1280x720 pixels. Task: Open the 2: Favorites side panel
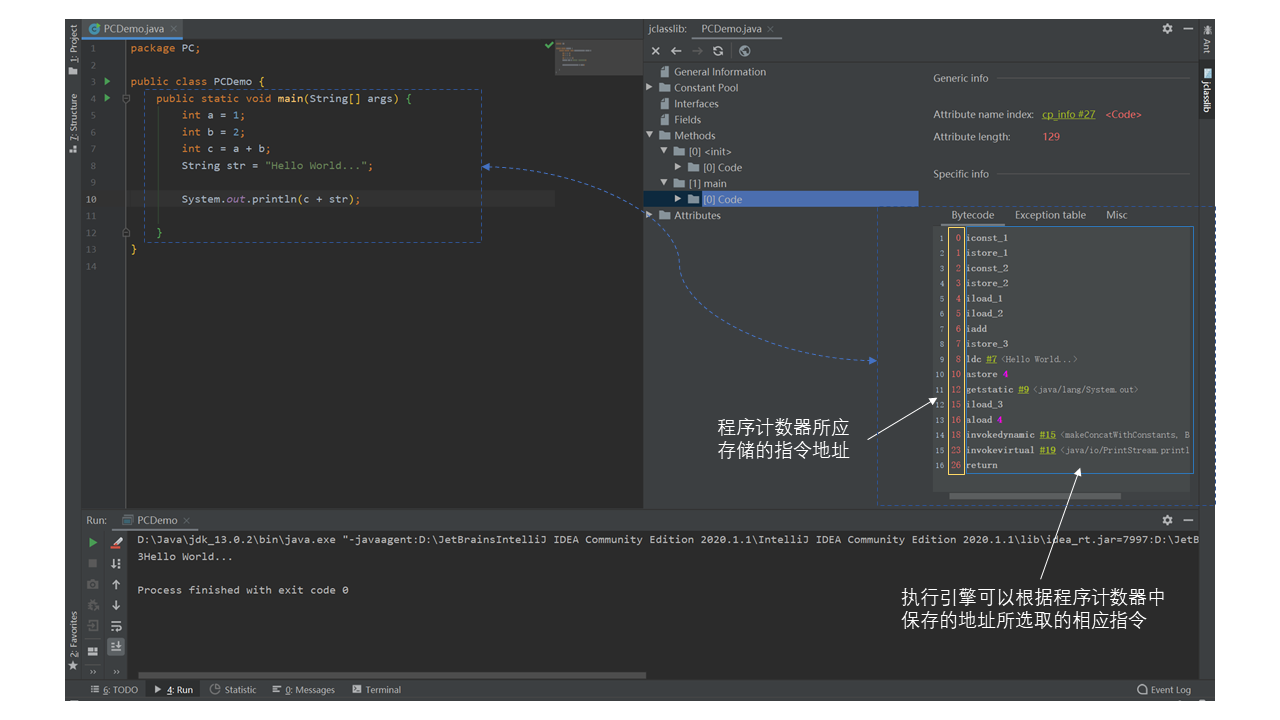(x=73, y=640)
